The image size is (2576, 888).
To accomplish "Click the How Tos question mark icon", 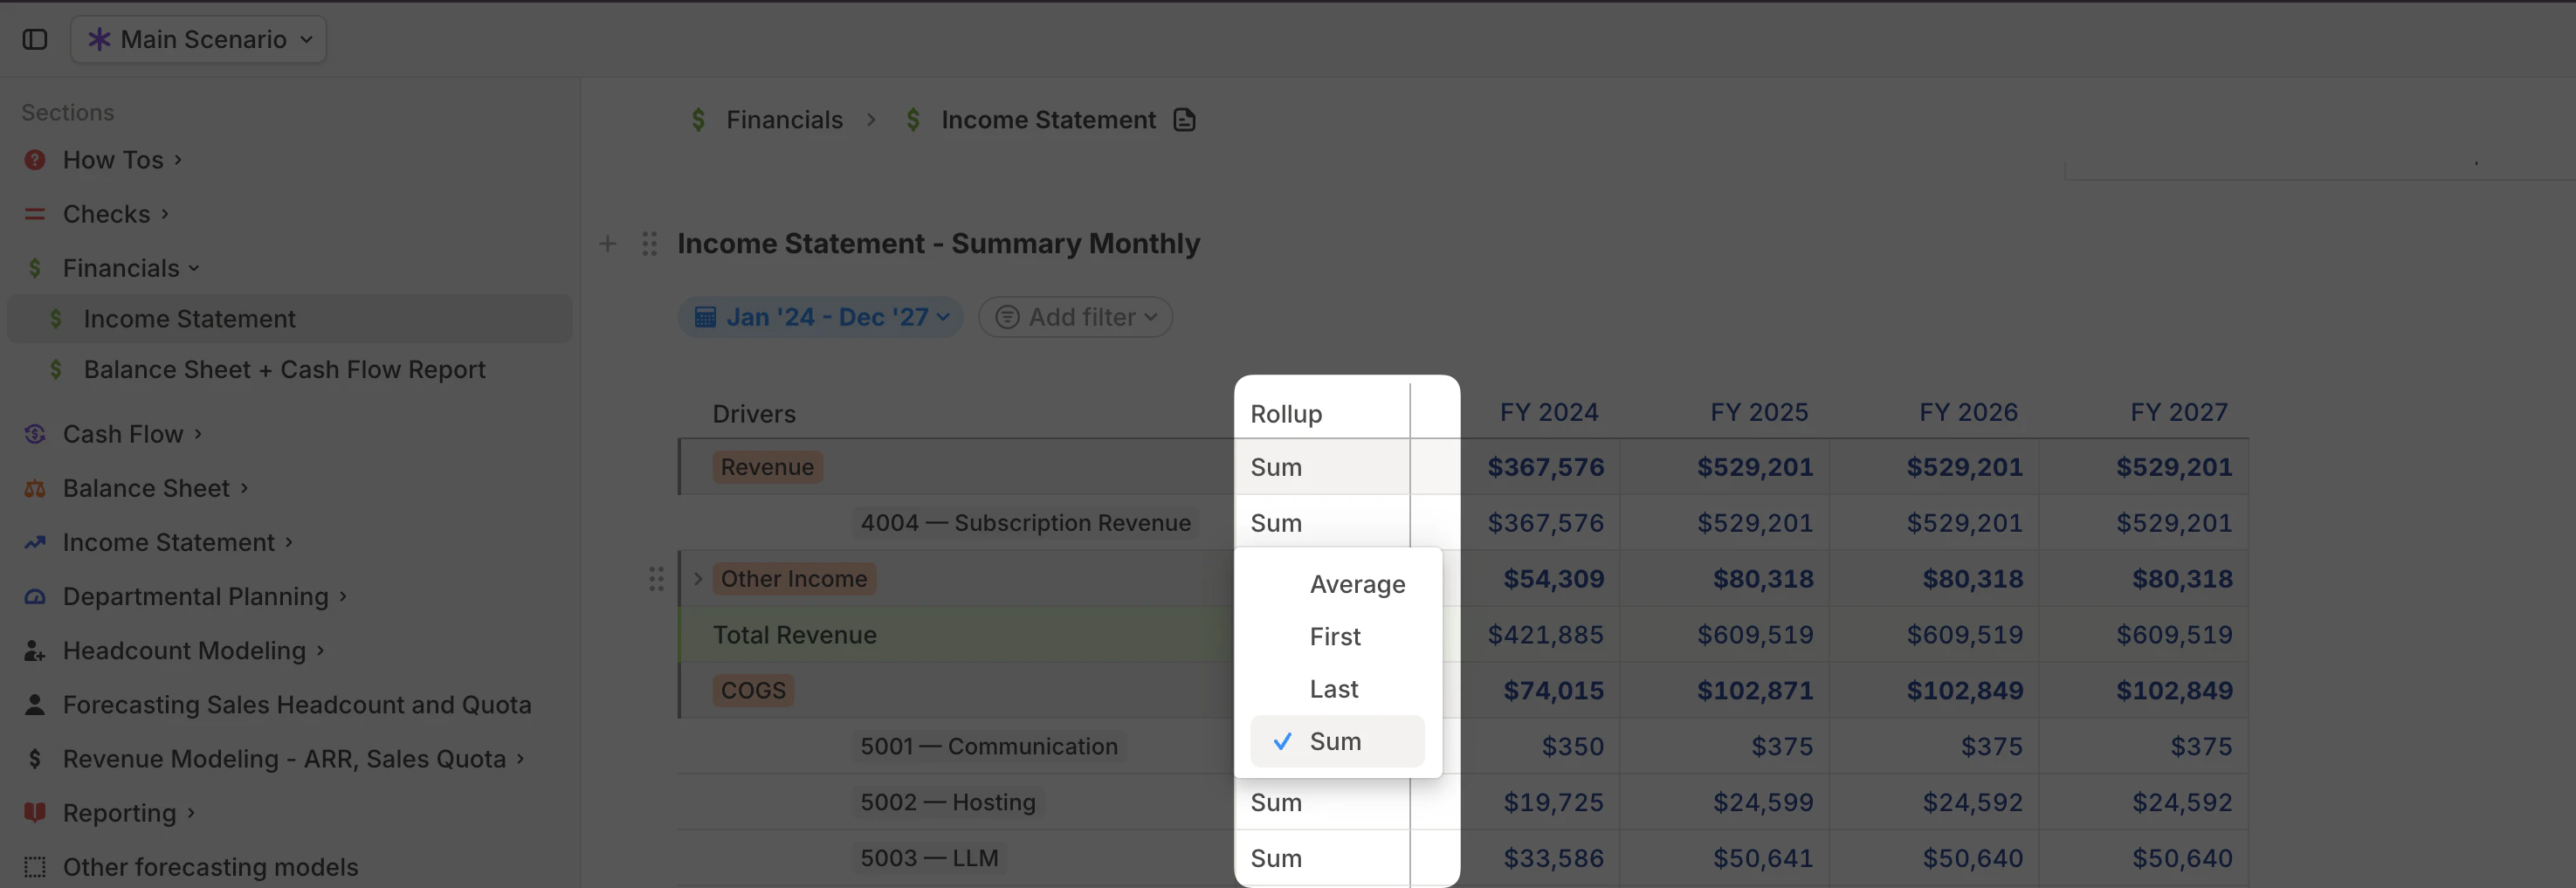I will [34, 159].
